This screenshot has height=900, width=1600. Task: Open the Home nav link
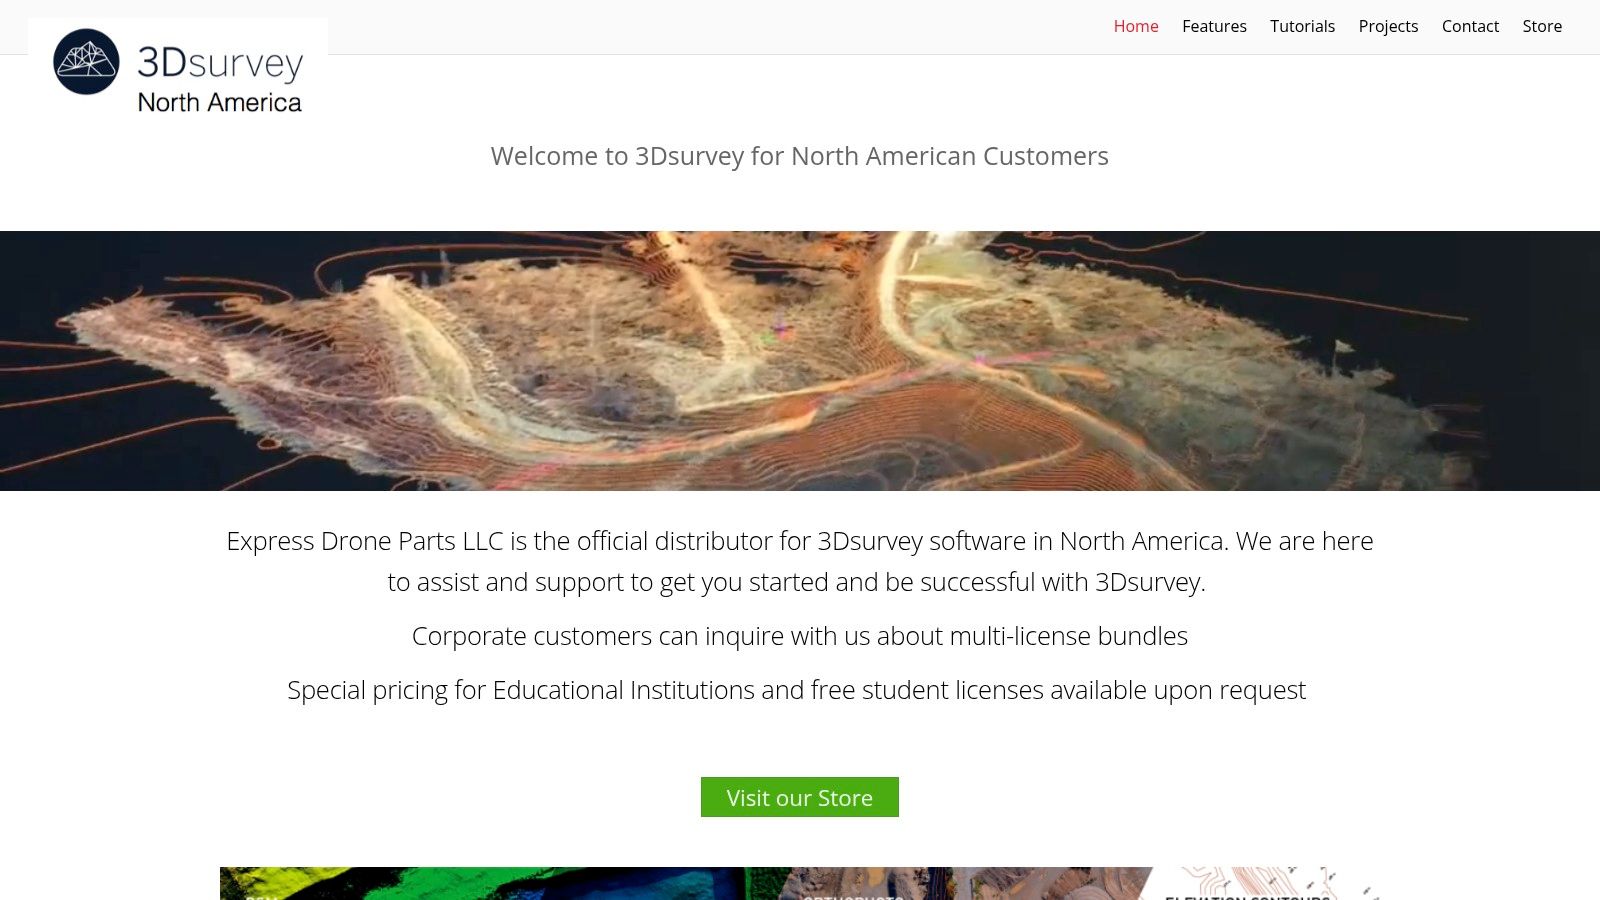(1136, 26)
